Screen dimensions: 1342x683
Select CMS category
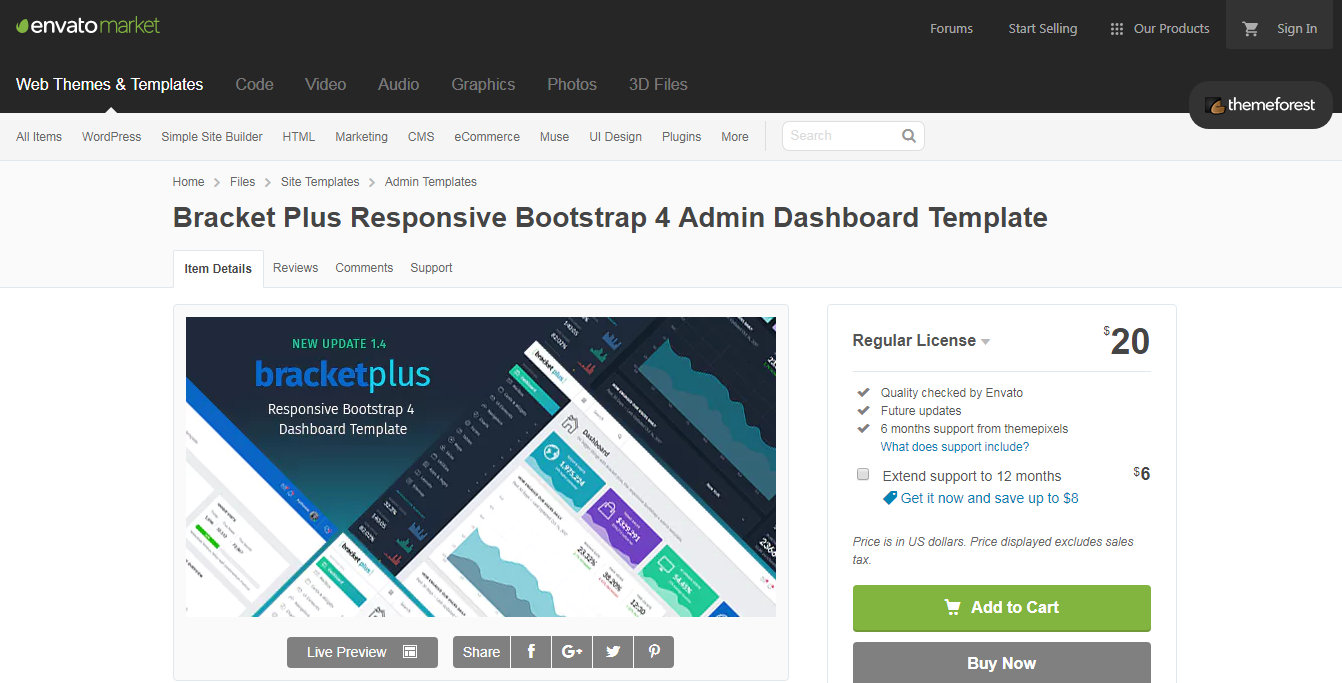click(x=421, y=137)
